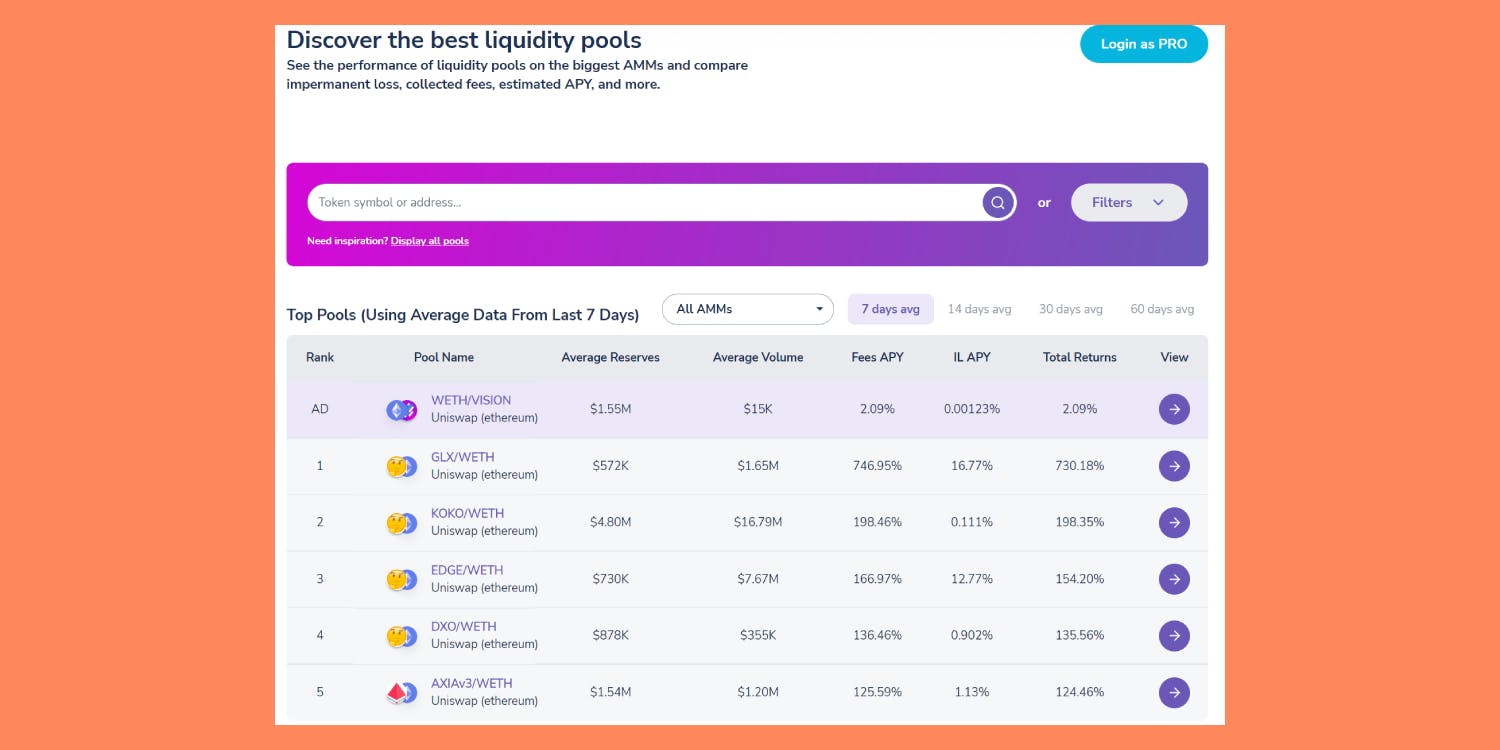Screen dimensions: 1500x750
Task: Open WETH/VISION pool view arrow
Action: coord(1174,409)
